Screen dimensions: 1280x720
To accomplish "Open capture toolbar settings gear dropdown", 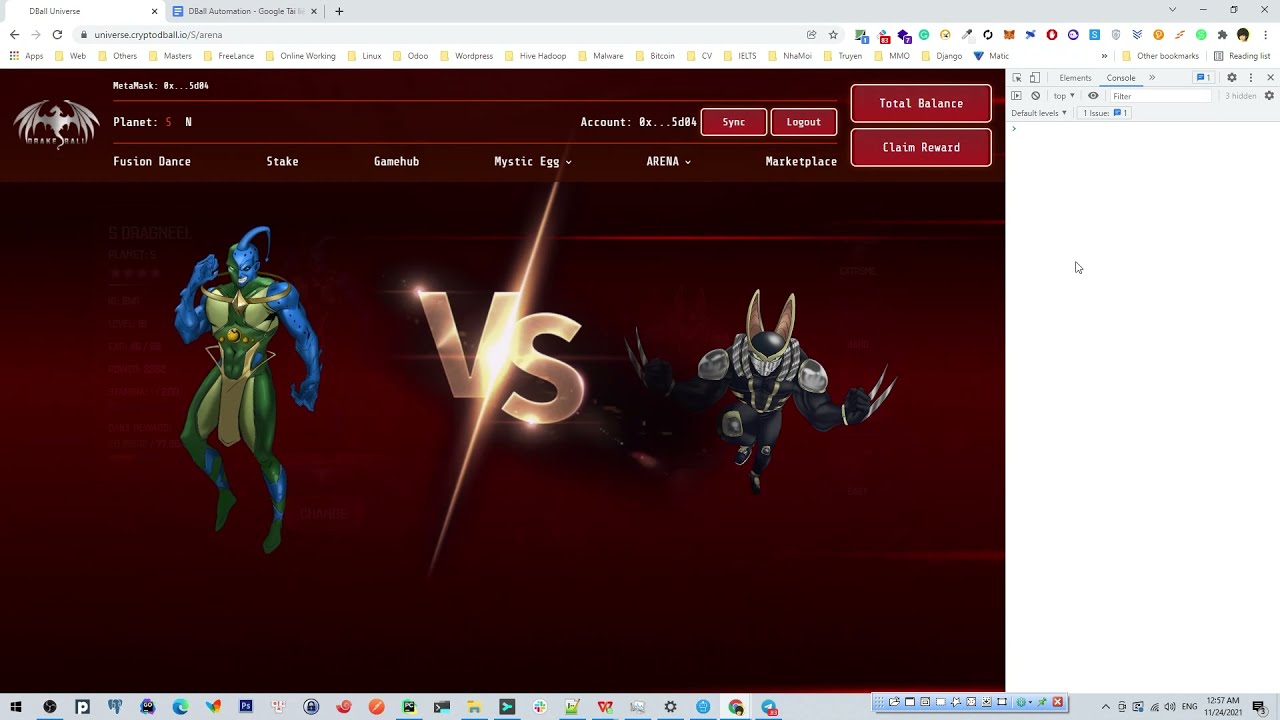I will pos(1024,702).
